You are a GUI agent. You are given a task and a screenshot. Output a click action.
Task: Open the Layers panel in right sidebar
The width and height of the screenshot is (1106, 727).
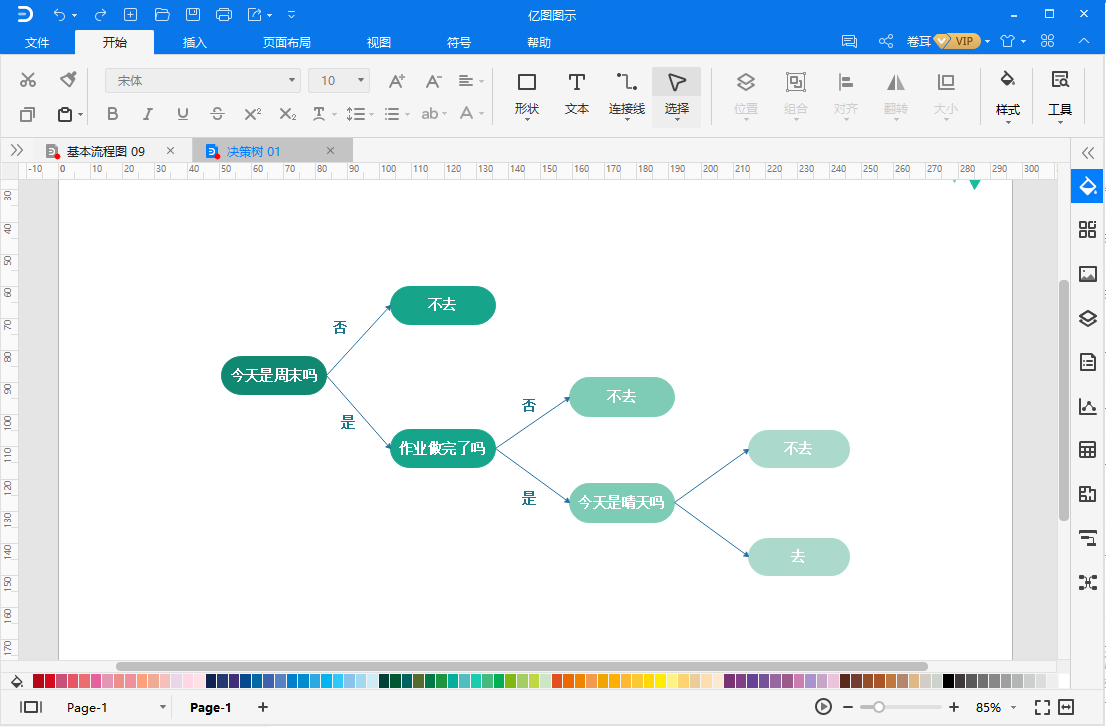[1088, 319]
